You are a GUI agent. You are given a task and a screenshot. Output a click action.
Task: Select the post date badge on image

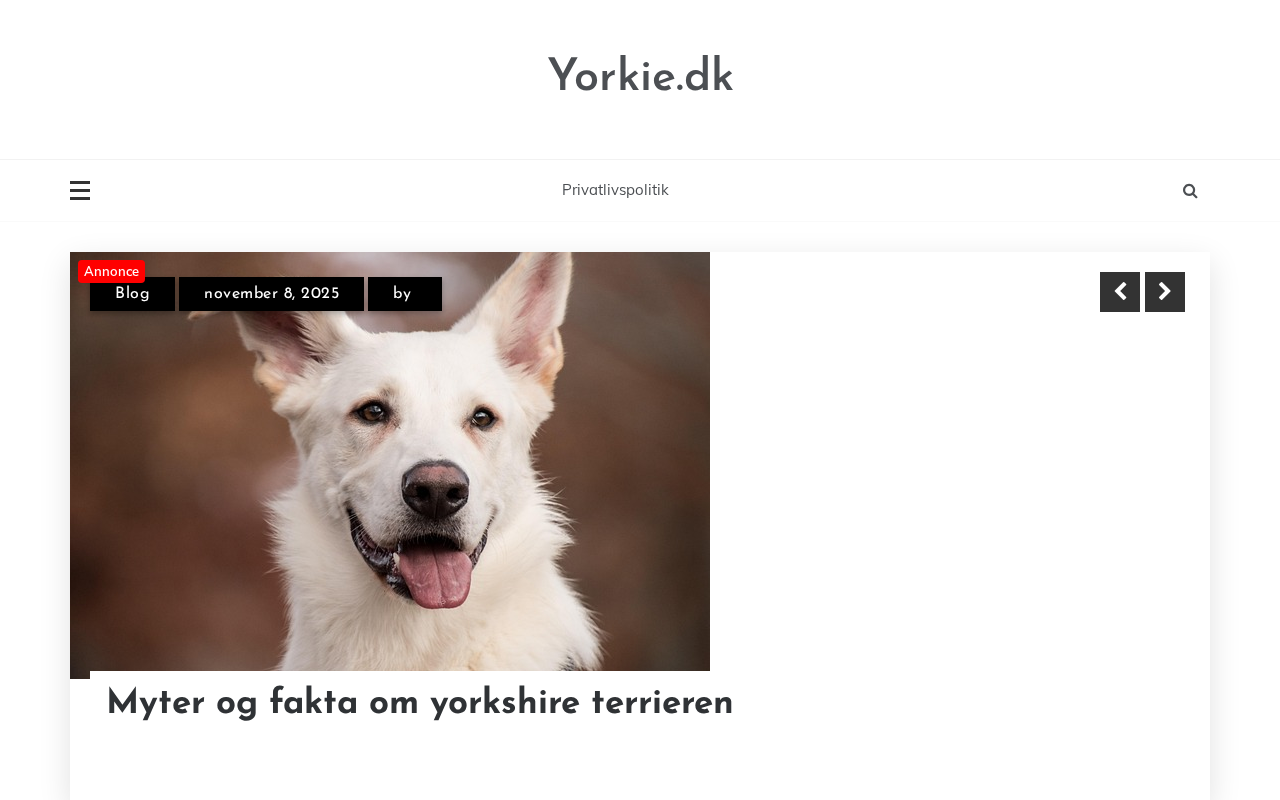pos(271,294)
